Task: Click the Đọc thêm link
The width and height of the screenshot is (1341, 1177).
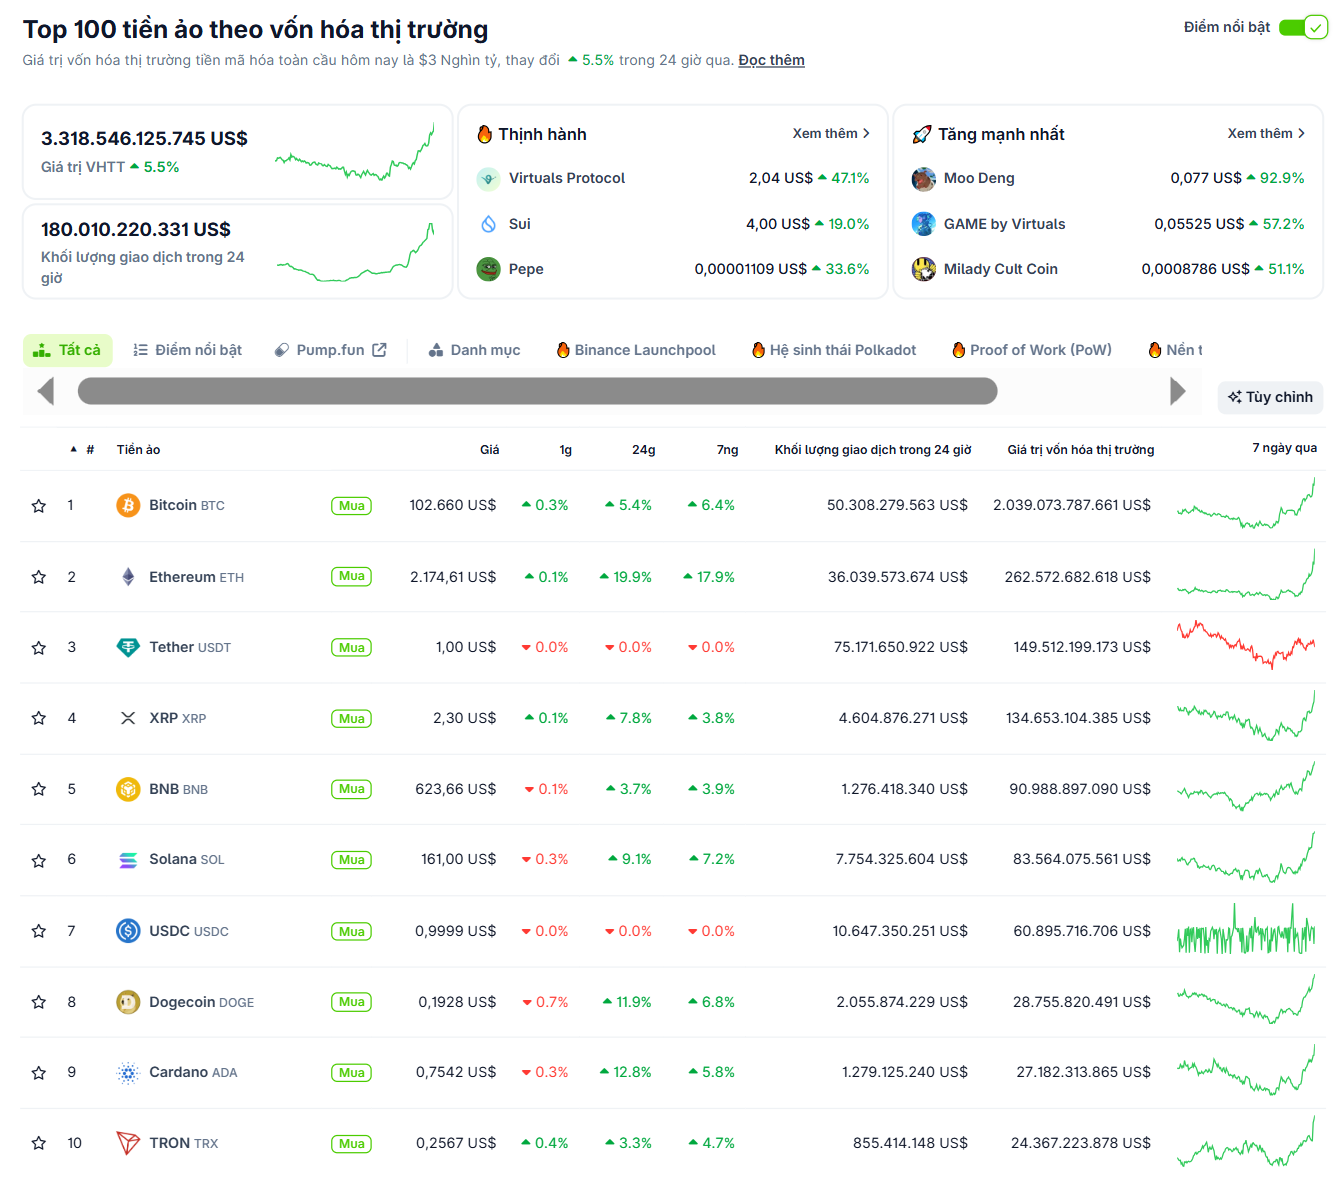Action: 771,60
